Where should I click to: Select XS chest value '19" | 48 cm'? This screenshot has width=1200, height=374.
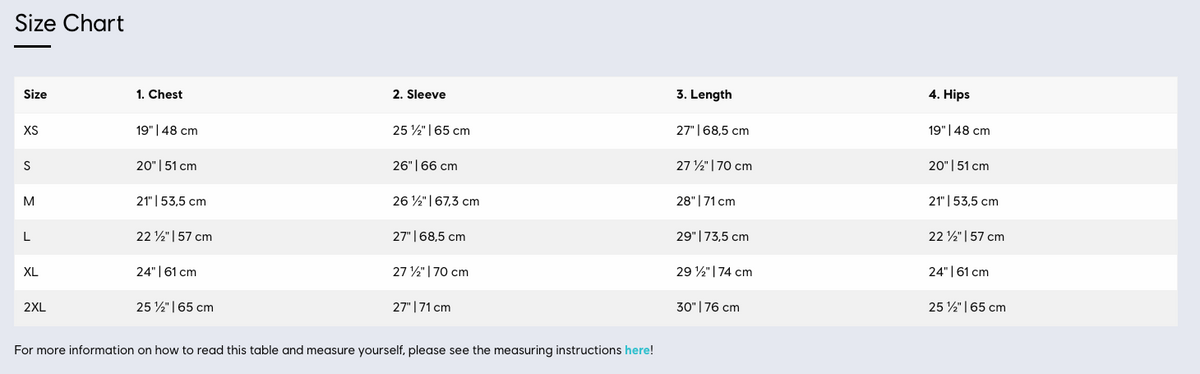[x=167, y=131]
